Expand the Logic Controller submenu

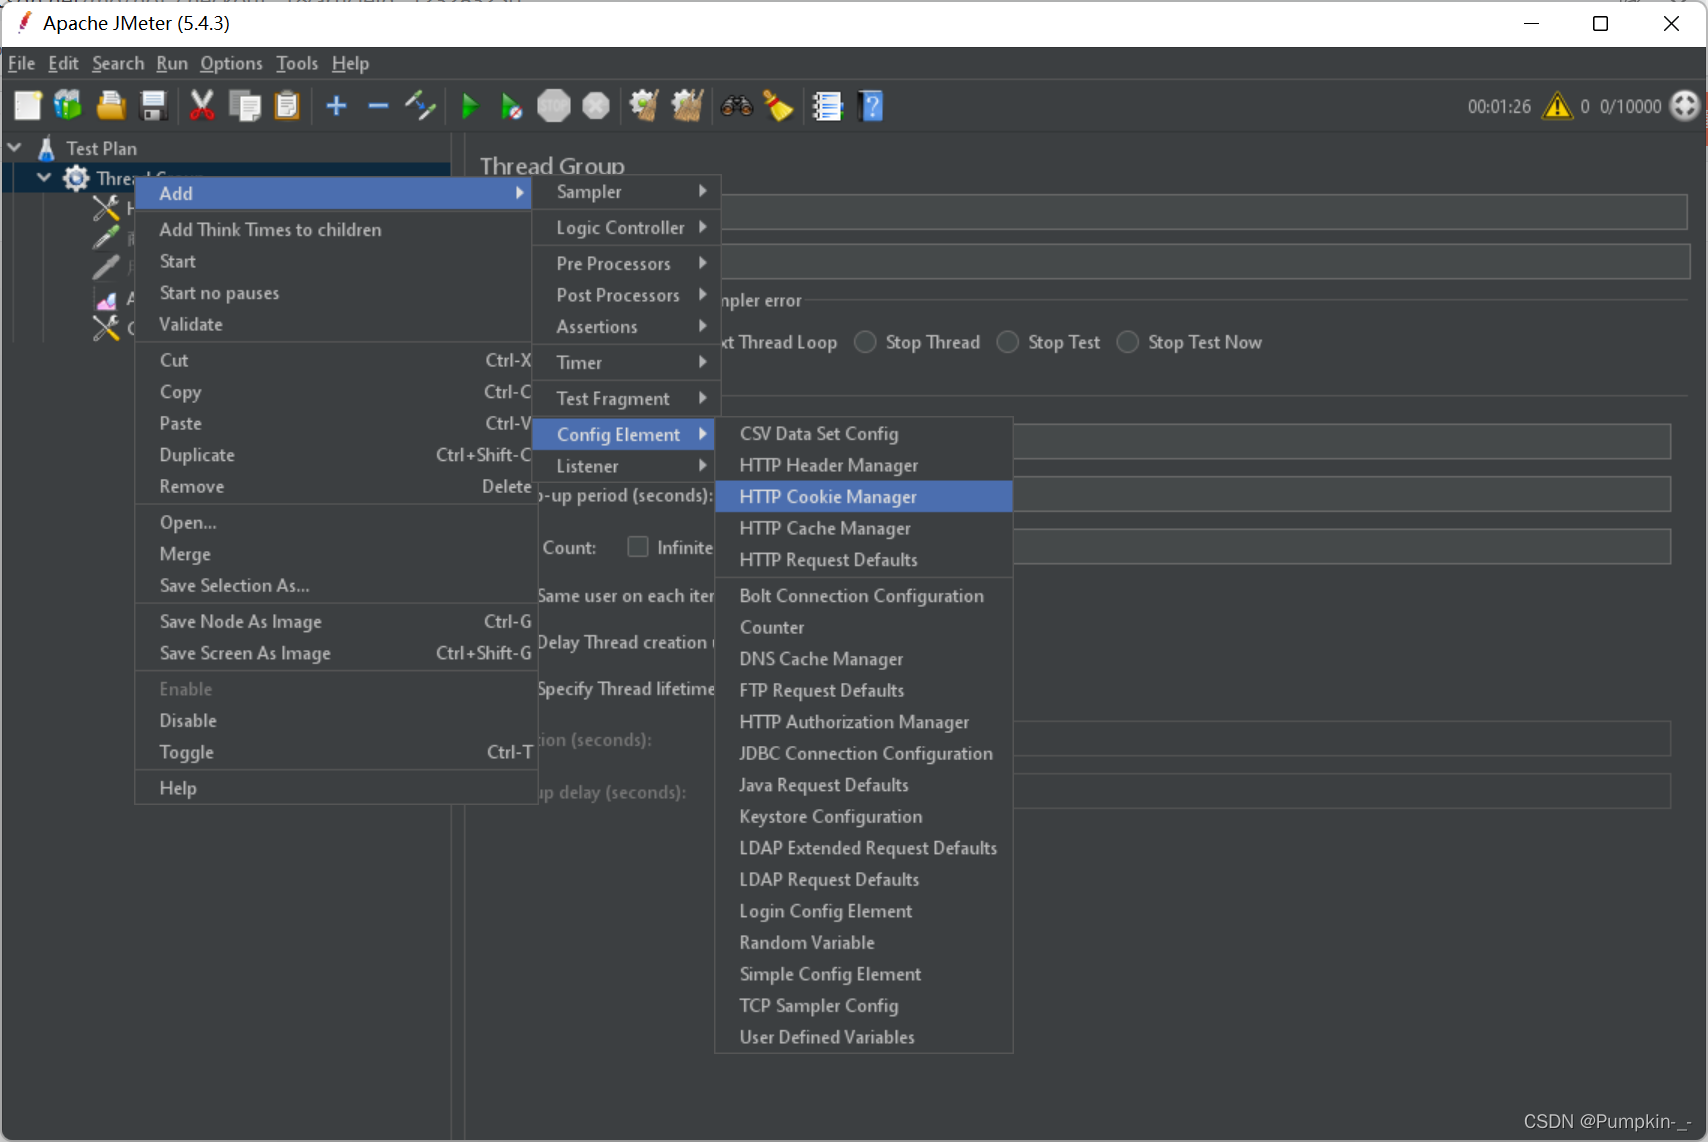click(625, 228)
